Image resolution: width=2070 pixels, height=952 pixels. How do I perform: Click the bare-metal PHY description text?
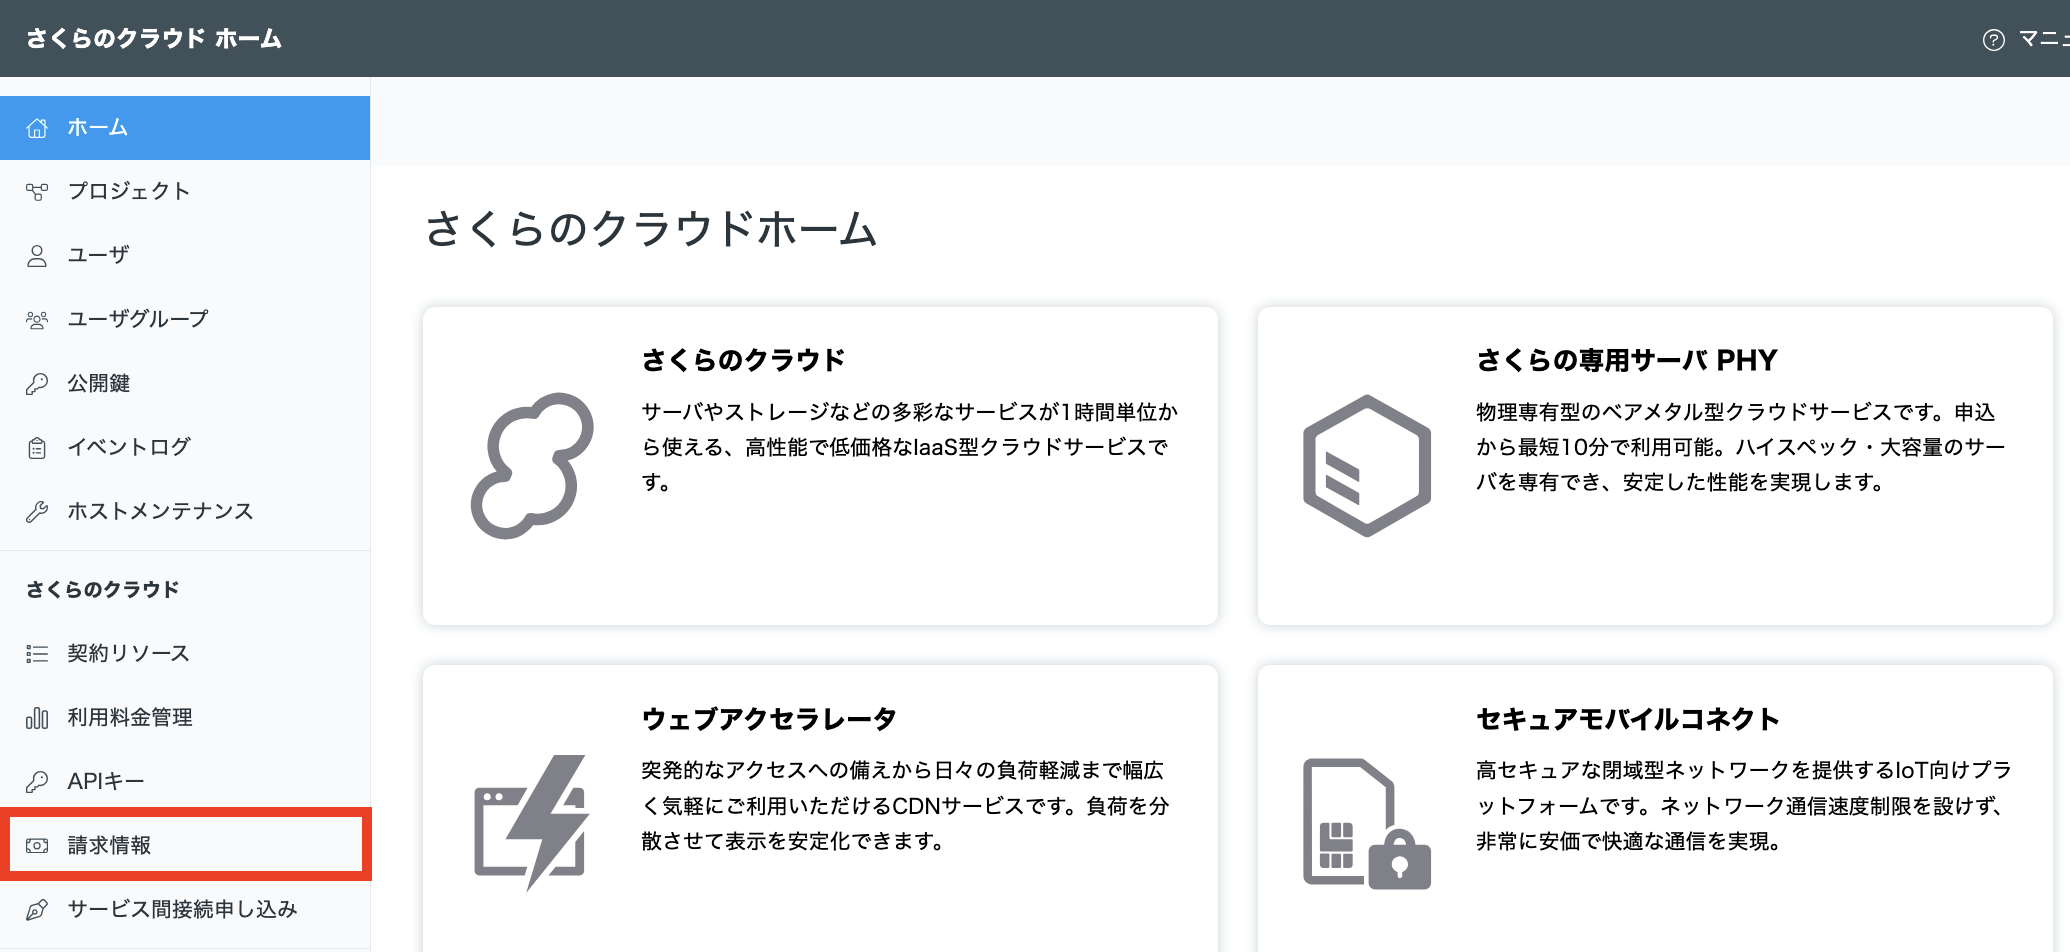1741,447
